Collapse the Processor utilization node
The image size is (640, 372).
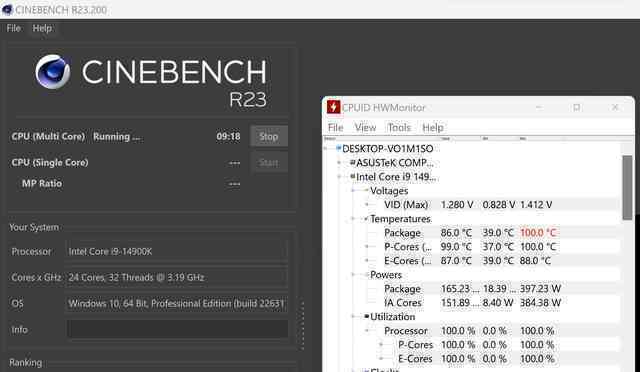tap(367, 330)
